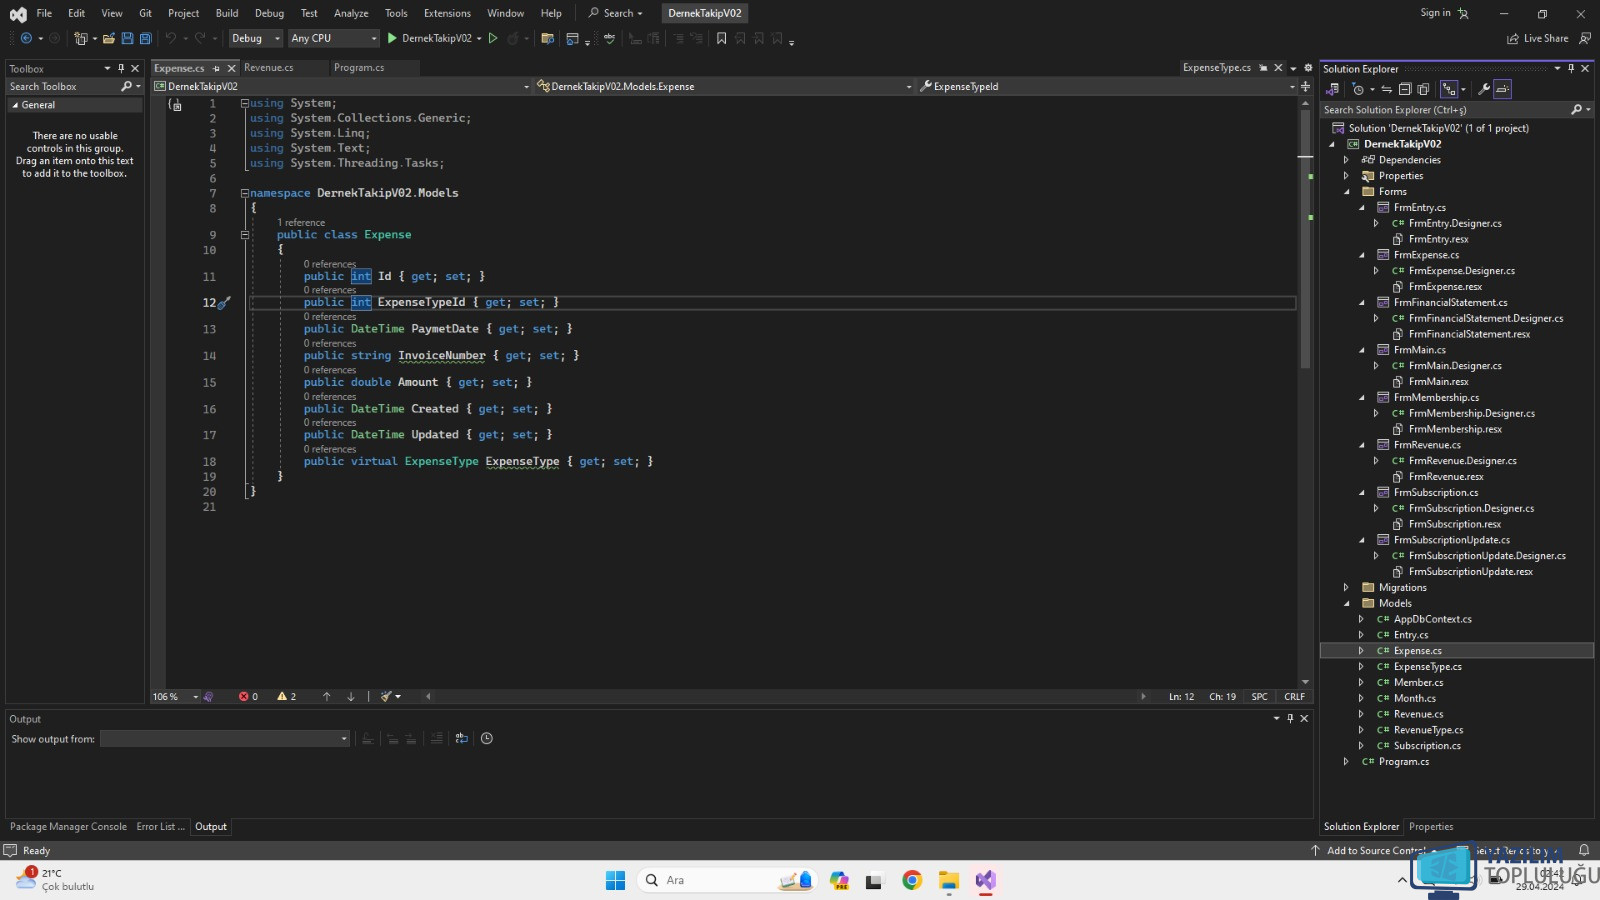Screen dimensions: 1600x900
Task: Collapse the namespace block outlining toggle
Action: [245, 193]
